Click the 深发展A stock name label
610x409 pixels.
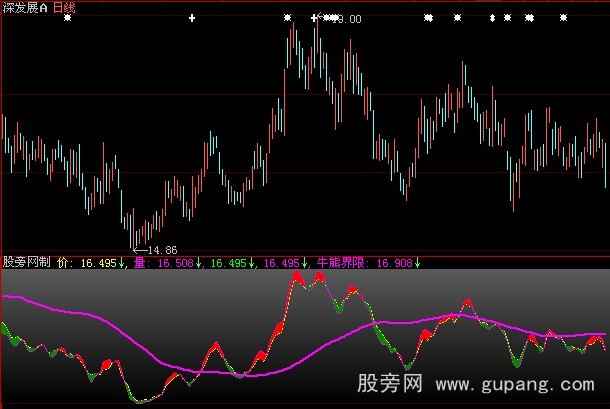coord(25,8)
